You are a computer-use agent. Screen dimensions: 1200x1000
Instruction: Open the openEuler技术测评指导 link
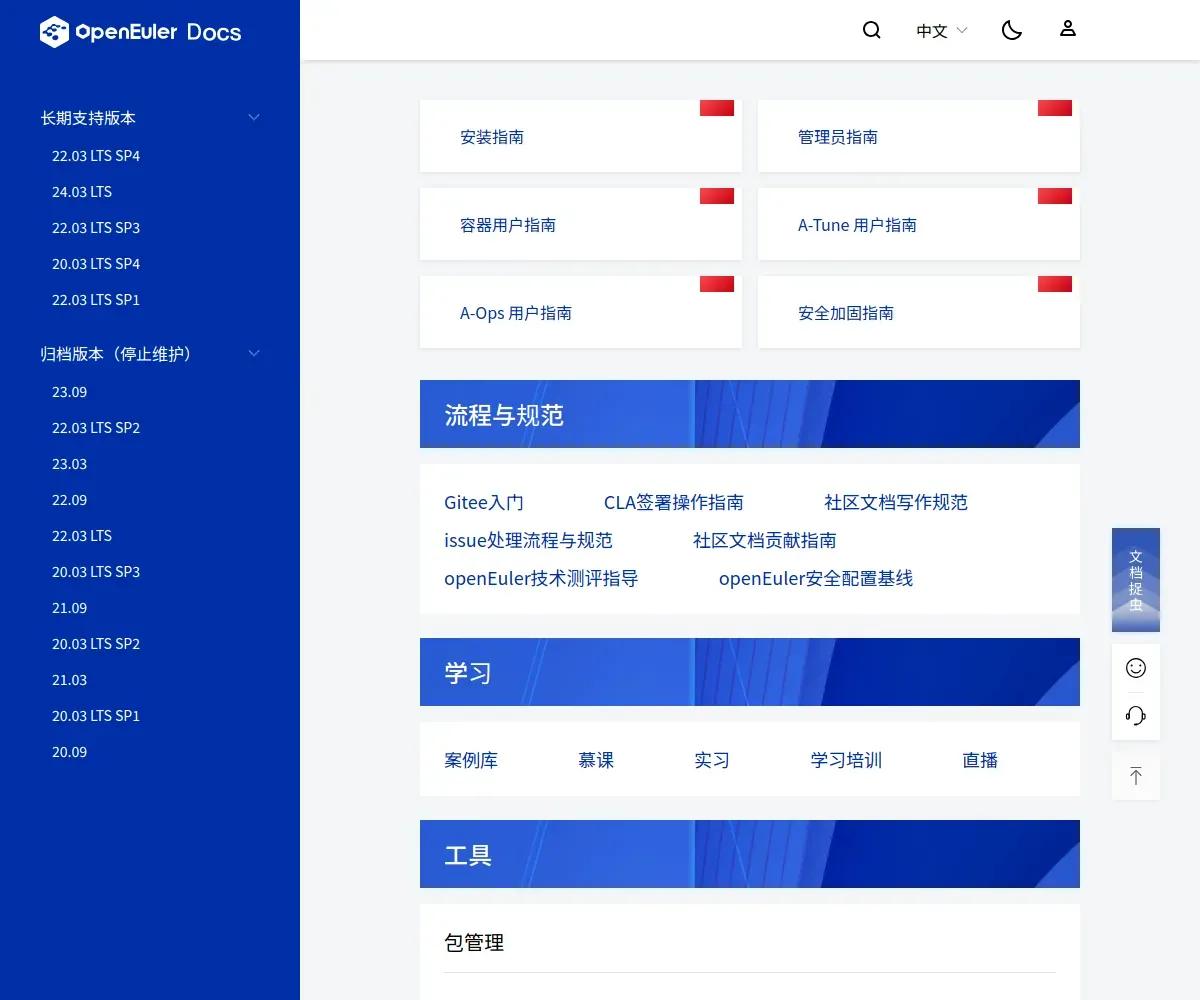[x=541, y=578]
